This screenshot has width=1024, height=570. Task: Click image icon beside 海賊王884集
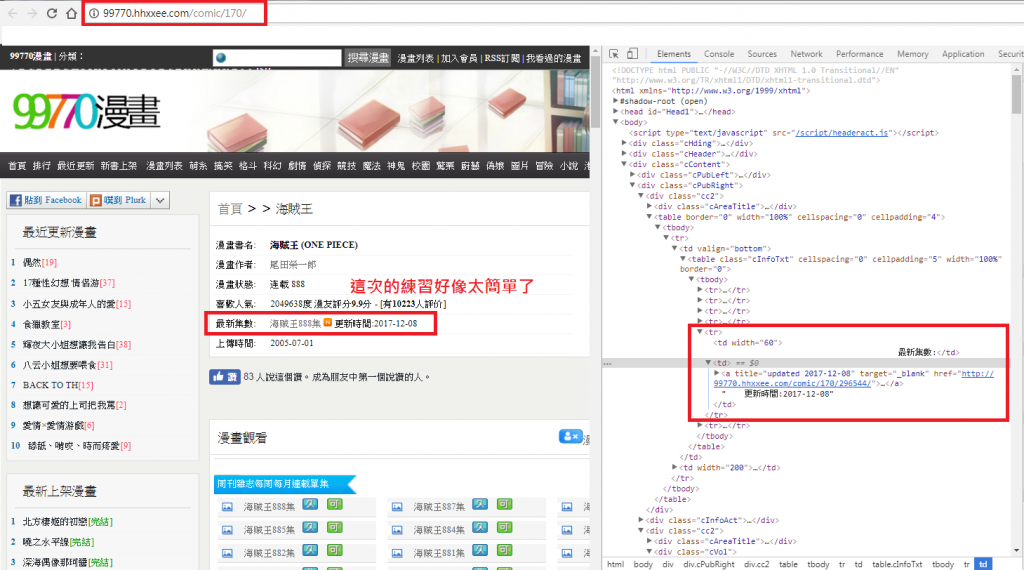coord(397,530)
